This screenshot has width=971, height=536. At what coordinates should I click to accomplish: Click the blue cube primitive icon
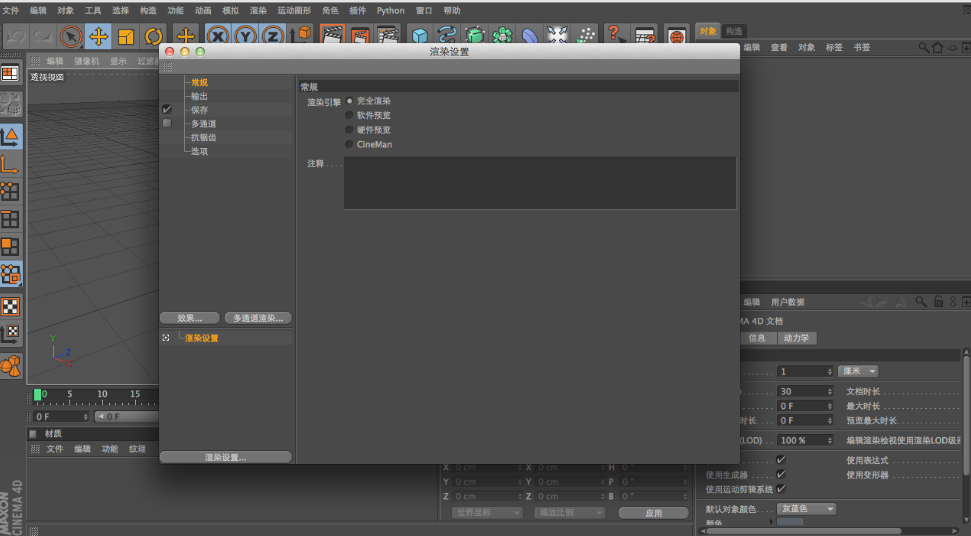(x=420, y=36)
